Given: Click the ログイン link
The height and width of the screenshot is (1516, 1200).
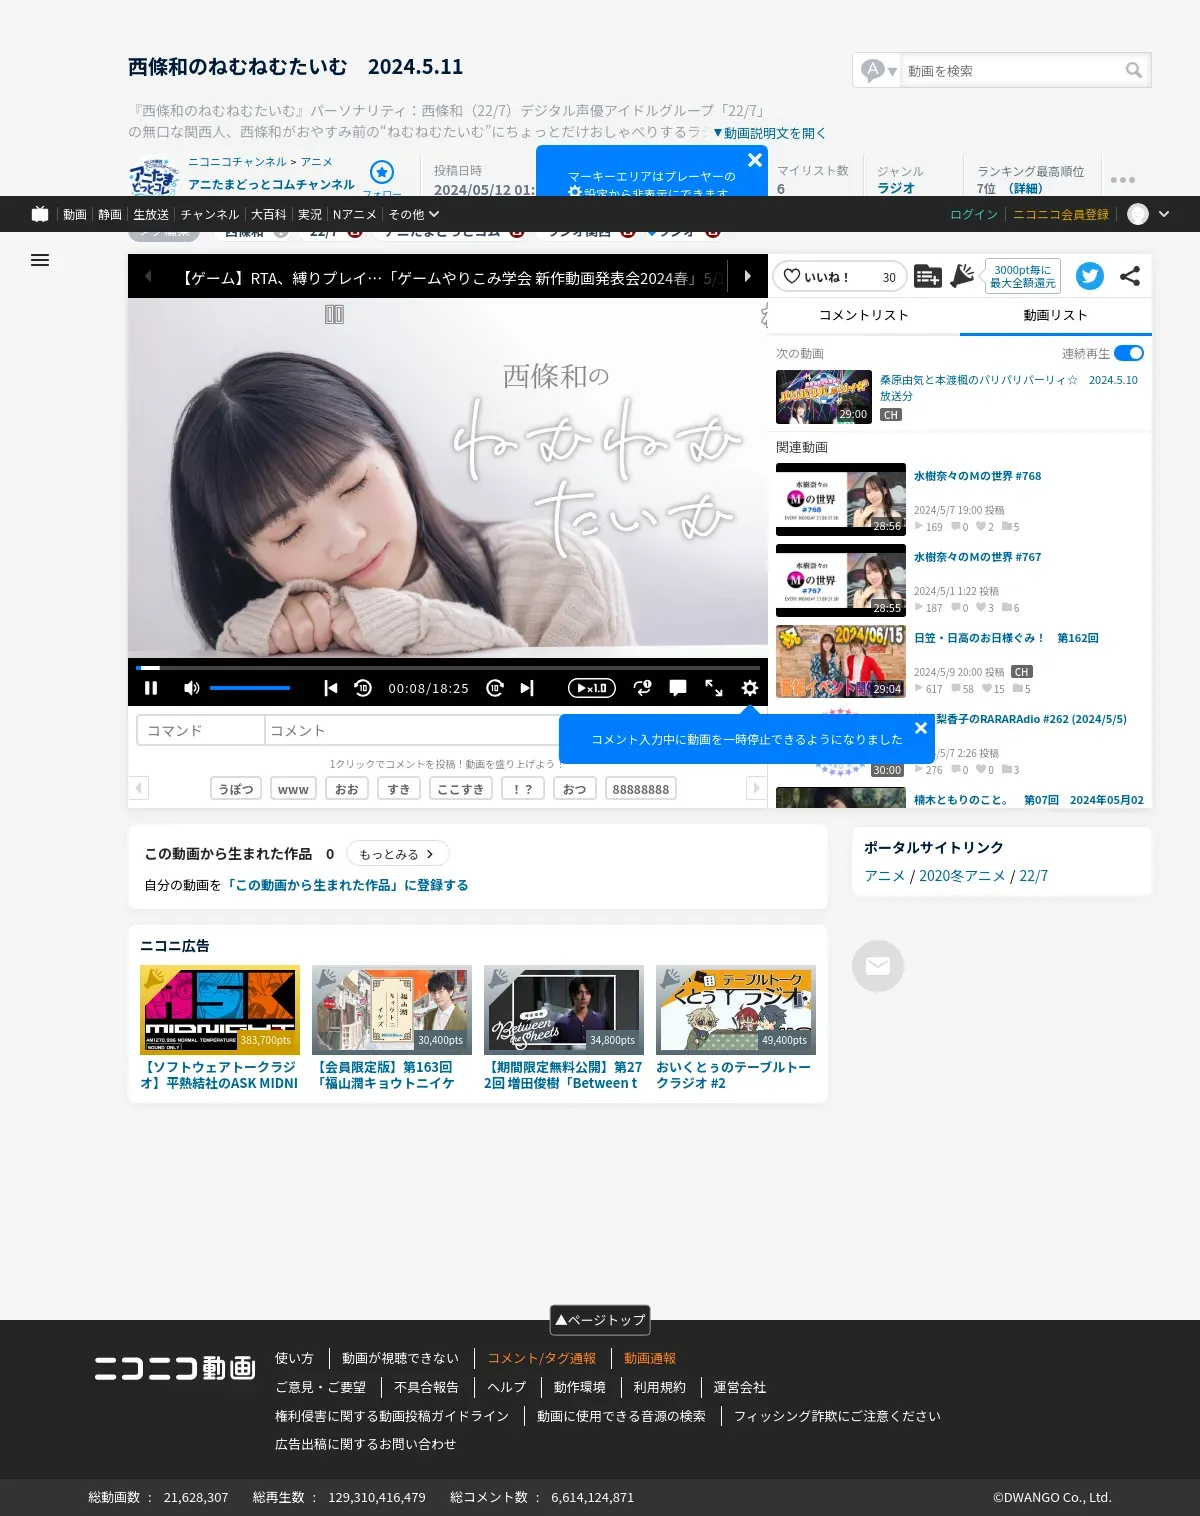Looking at the screenshot, I should coord(974,214).
